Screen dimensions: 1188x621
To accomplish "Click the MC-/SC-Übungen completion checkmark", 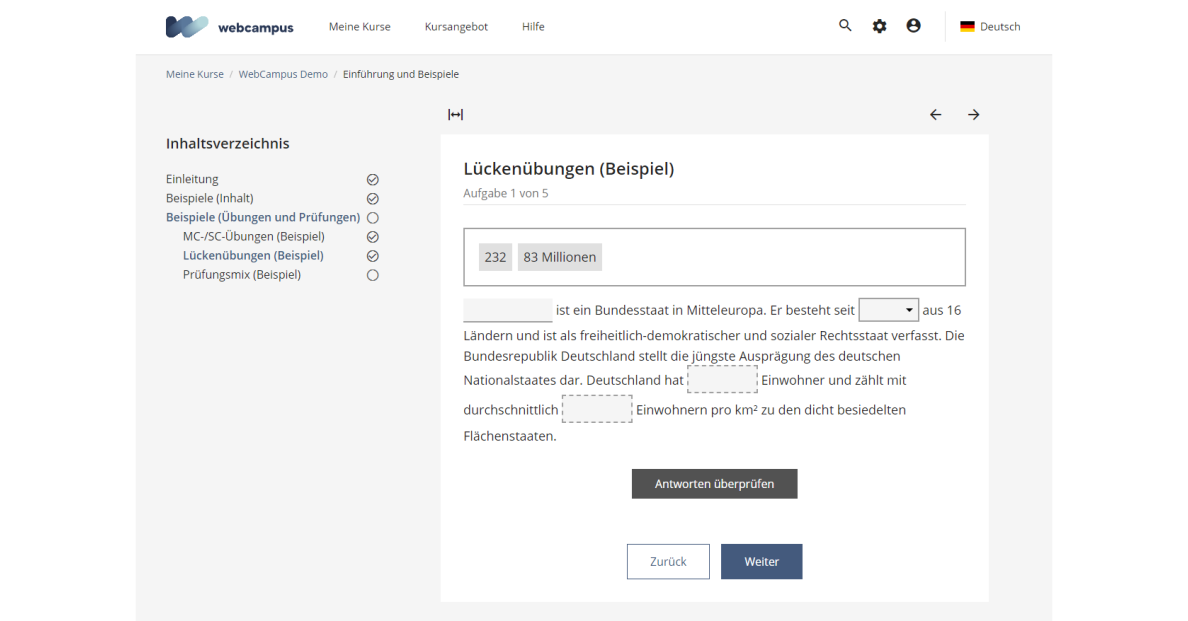I will click(373, 237).
